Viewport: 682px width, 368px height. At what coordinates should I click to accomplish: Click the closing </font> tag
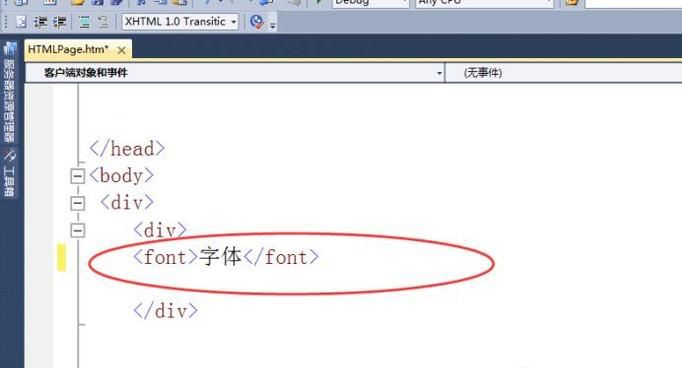coord(281,257)
